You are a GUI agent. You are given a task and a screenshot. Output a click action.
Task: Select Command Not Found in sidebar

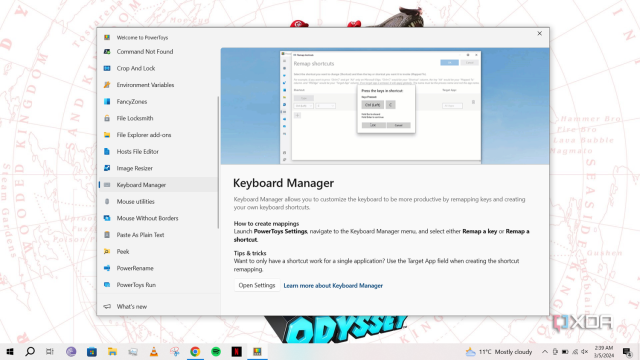(x=158, y=52)
